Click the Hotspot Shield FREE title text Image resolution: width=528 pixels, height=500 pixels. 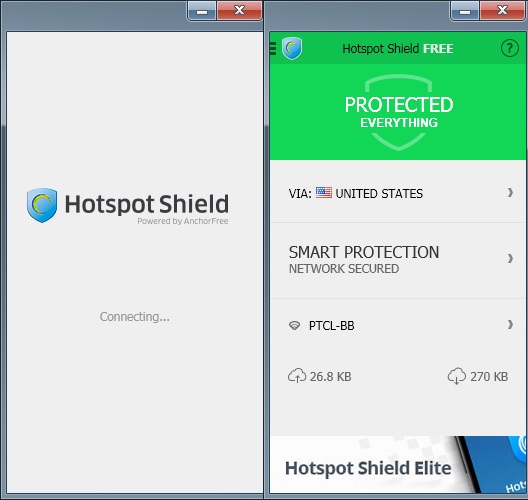(397, 48)
